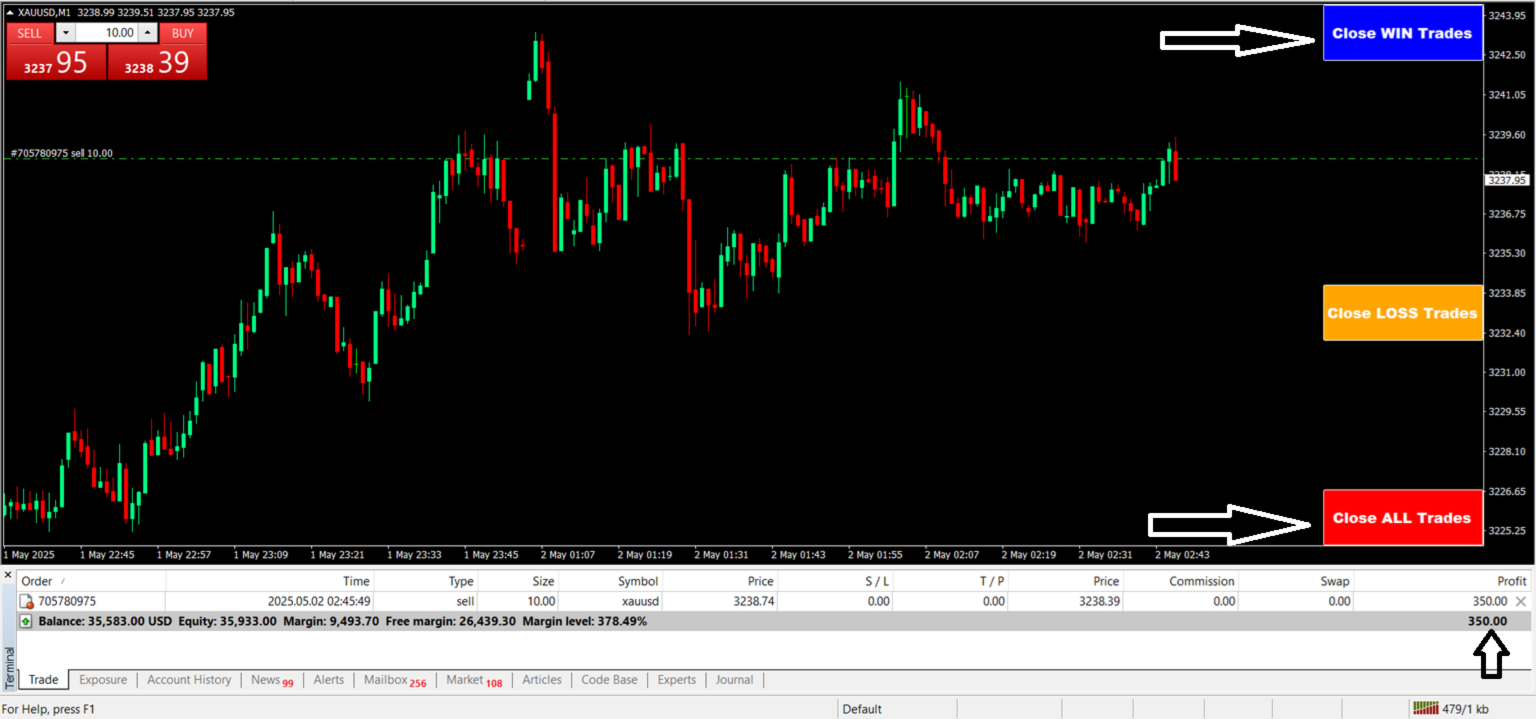Open the Market tab showing 108 items

[473, 680]
